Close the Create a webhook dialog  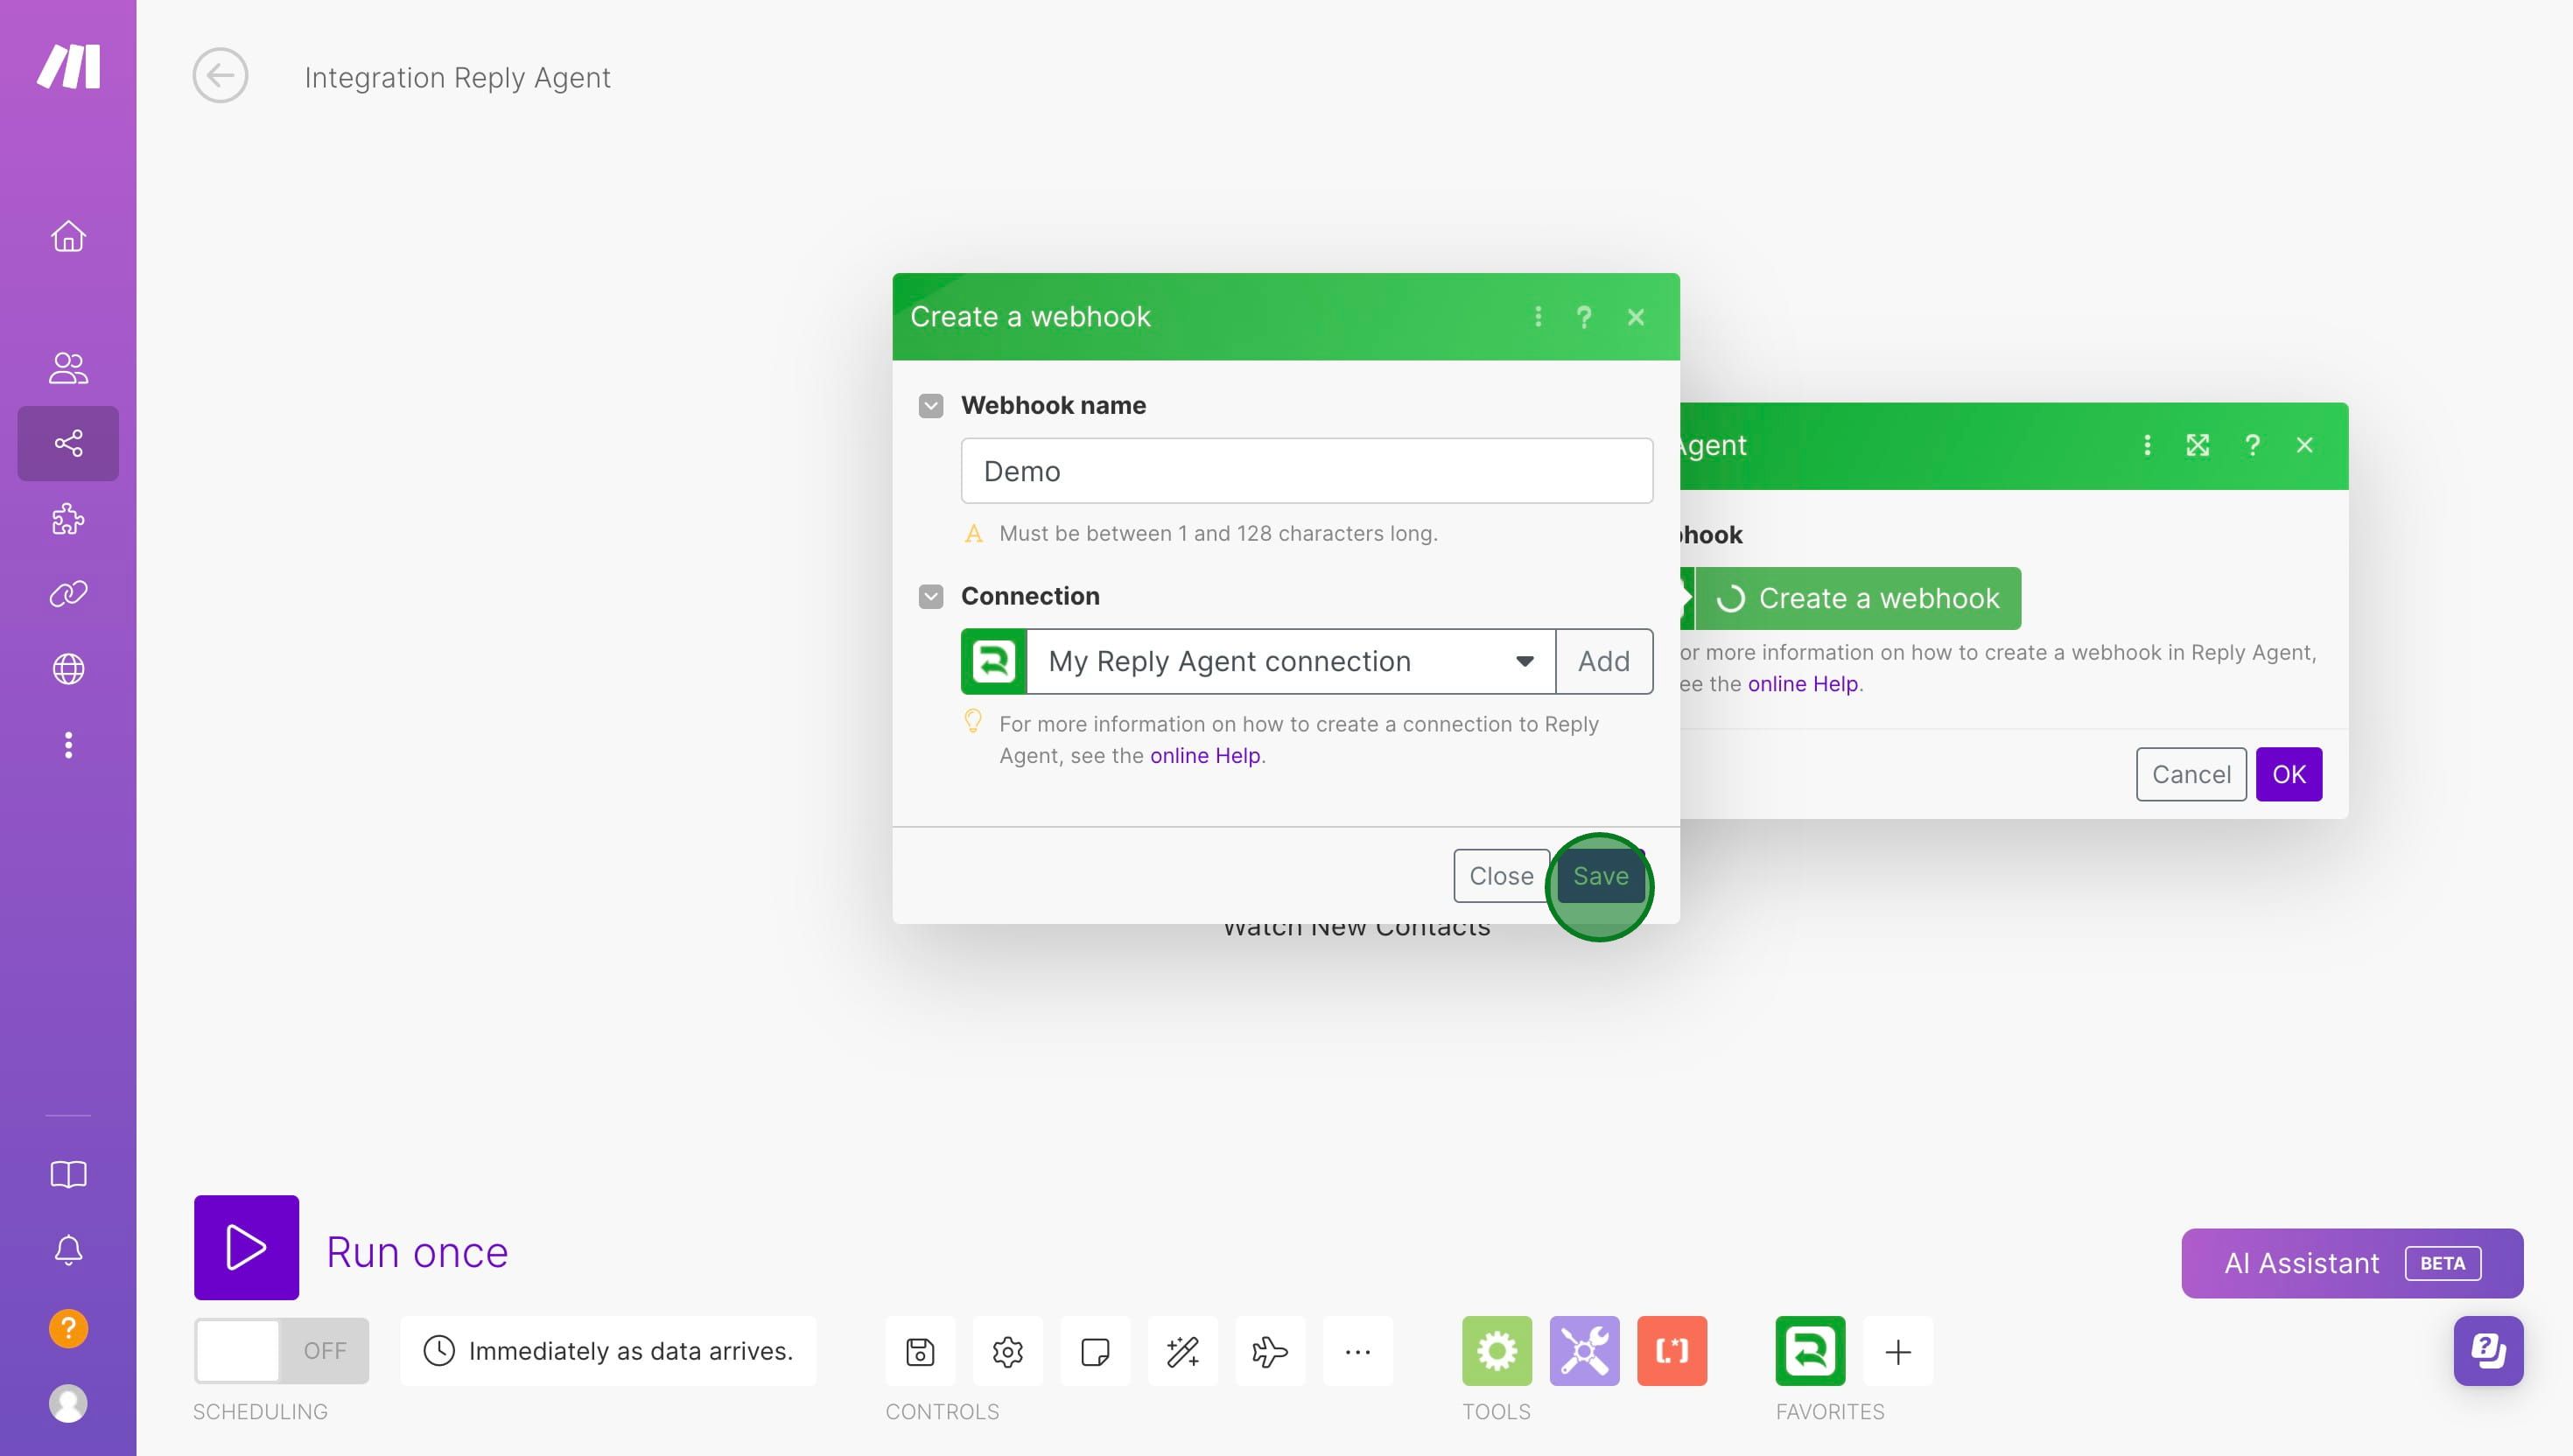[x=1636, y=317]
